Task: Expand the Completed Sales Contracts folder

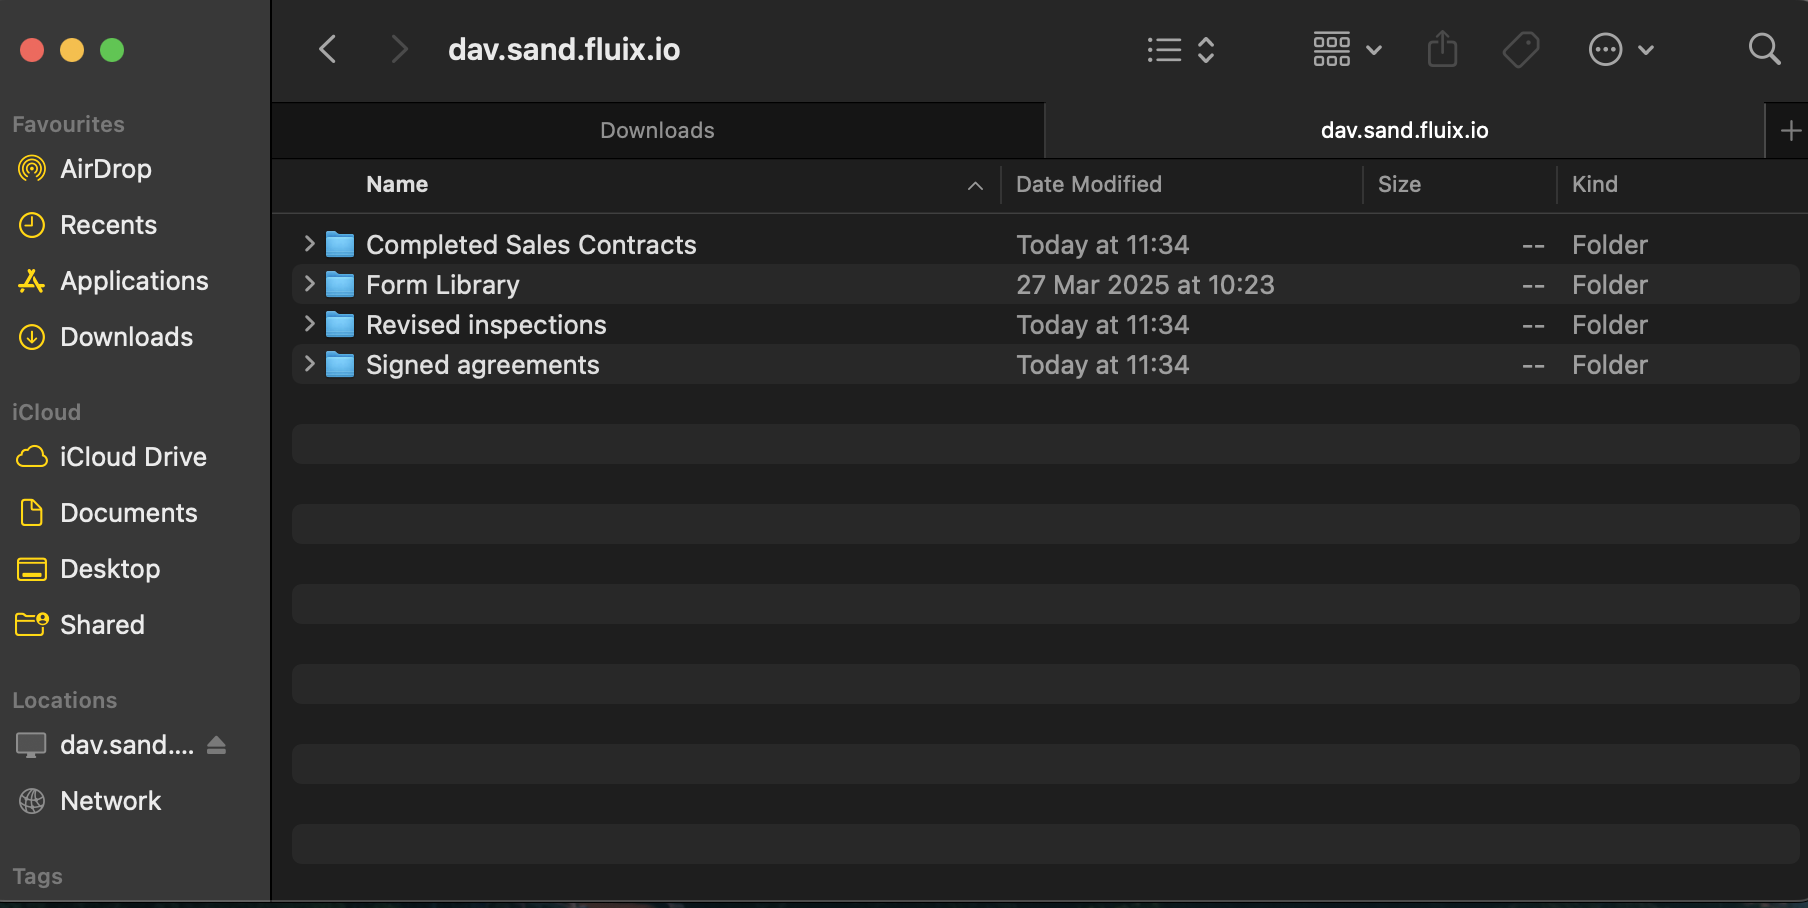Action: coord(309,244)
